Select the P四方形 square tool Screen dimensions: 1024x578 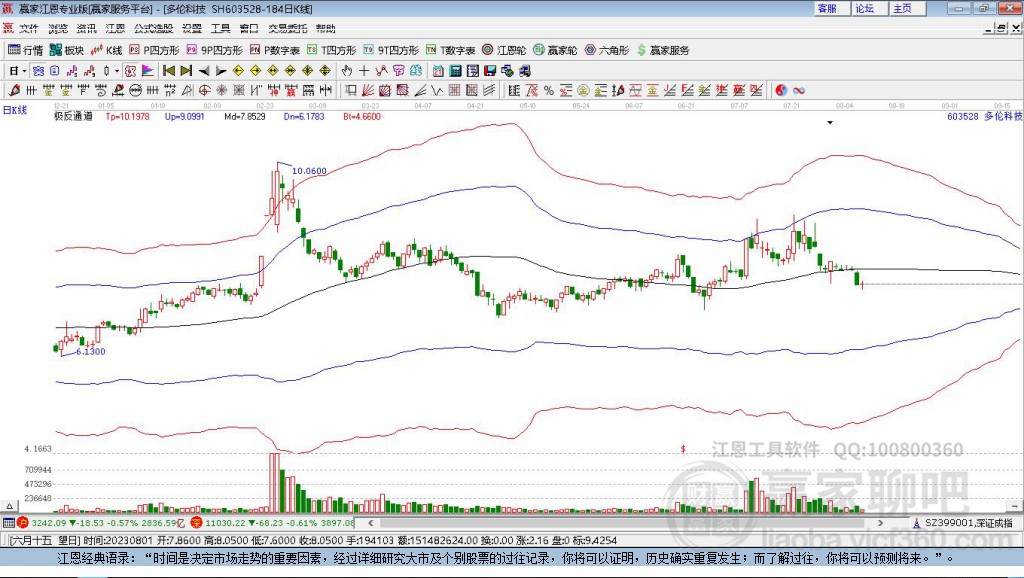154,50
